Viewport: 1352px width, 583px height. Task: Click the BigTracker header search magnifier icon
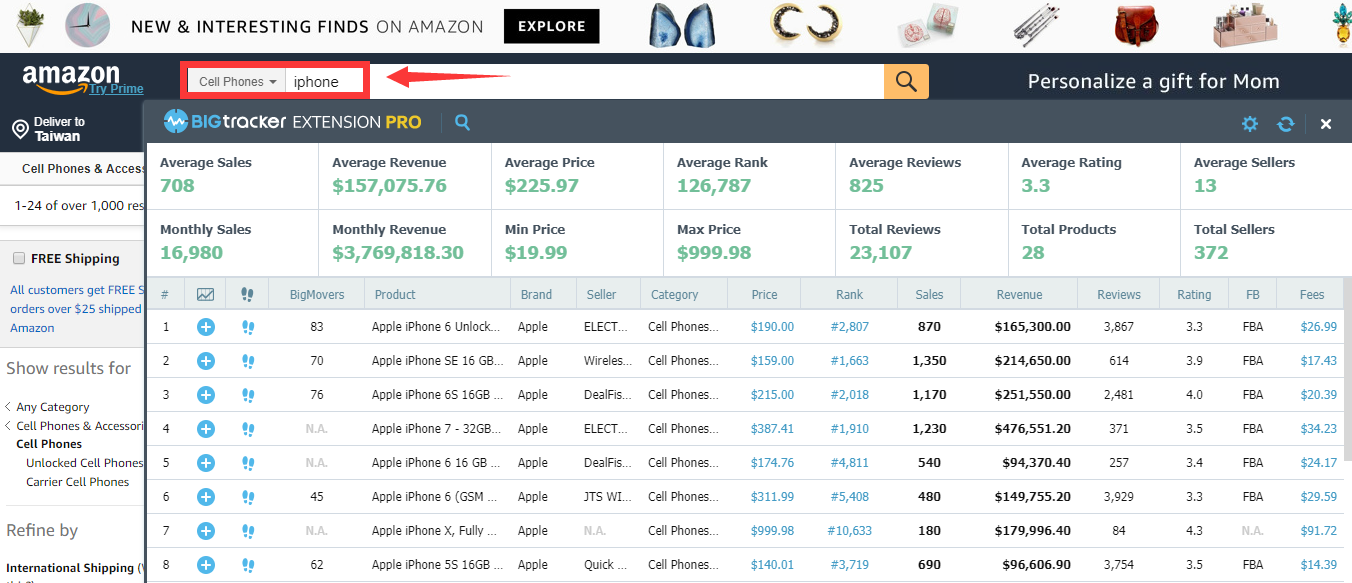pyautogui.click(x=462, y=122)
